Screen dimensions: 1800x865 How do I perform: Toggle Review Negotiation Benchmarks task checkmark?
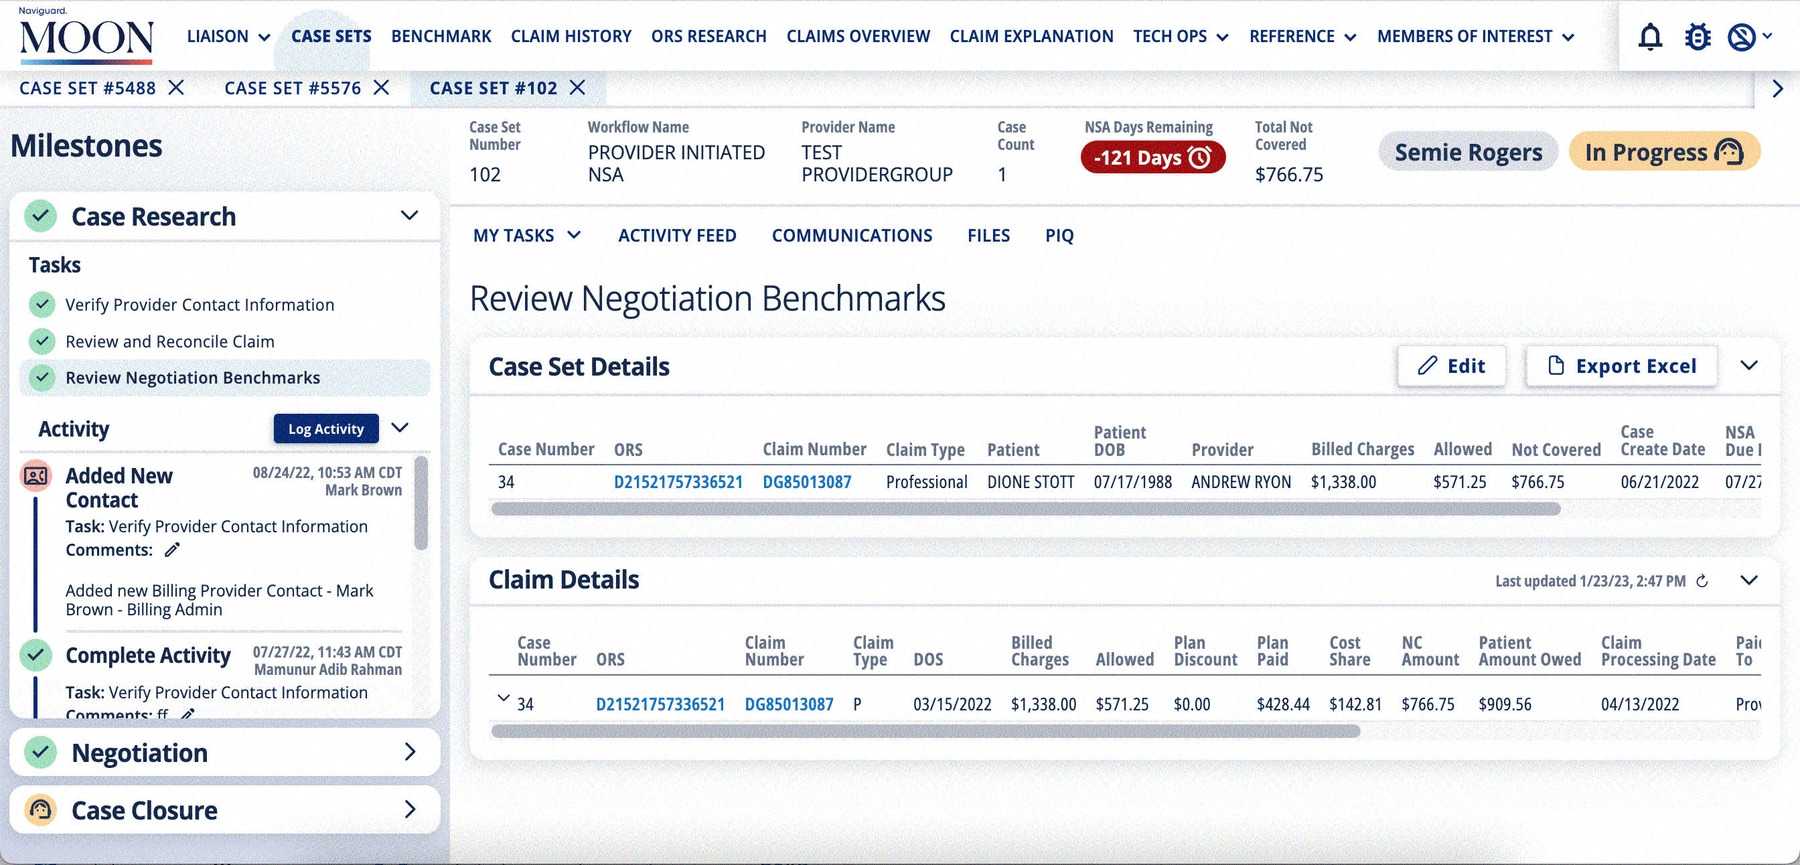42,378
